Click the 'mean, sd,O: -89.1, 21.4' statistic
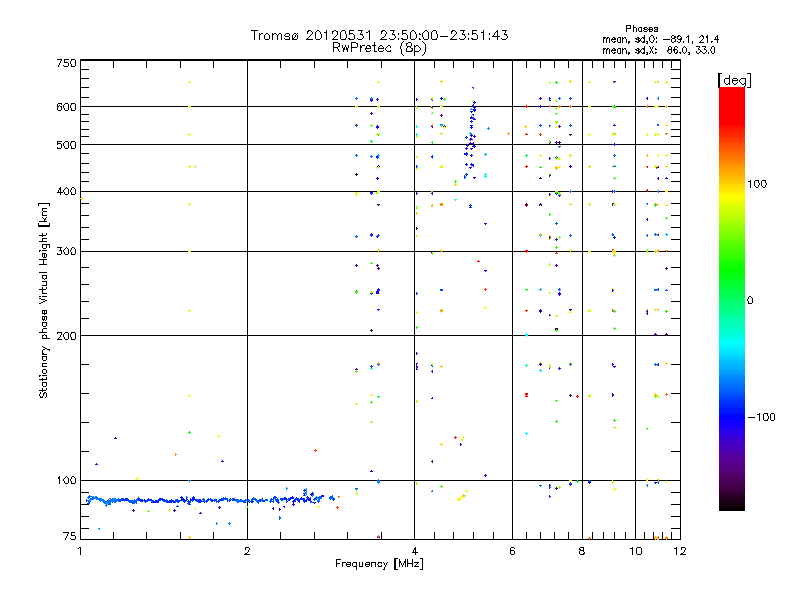 [x=660, y=39]
